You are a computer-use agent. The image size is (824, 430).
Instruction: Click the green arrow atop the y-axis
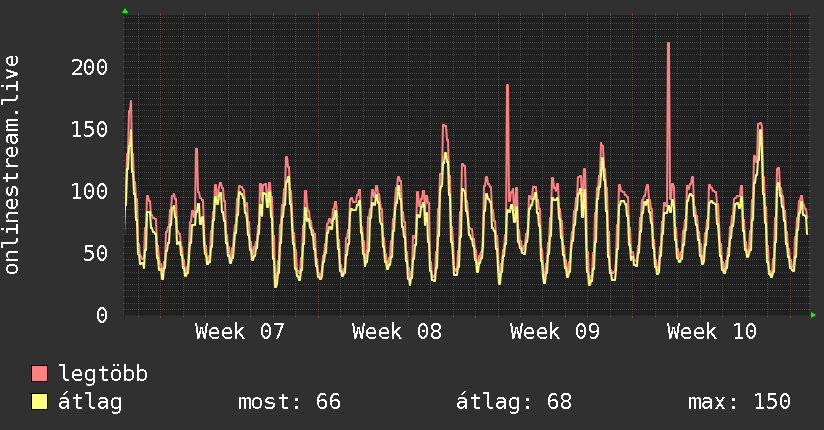(125, 11)
